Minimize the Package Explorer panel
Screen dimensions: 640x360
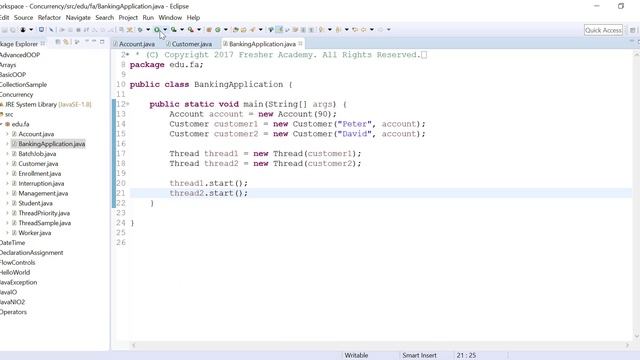pyautogui.click(x=94, y=42)
